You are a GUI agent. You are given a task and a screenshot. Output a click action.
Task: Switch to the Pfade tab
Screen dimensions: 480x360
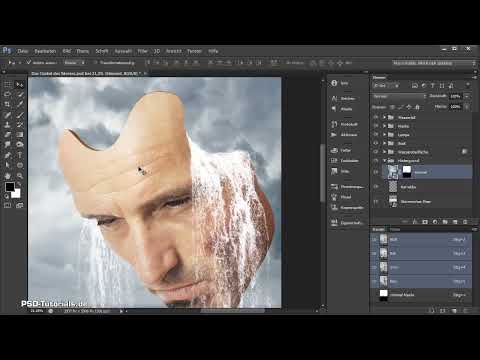click(x=395, y=229)
